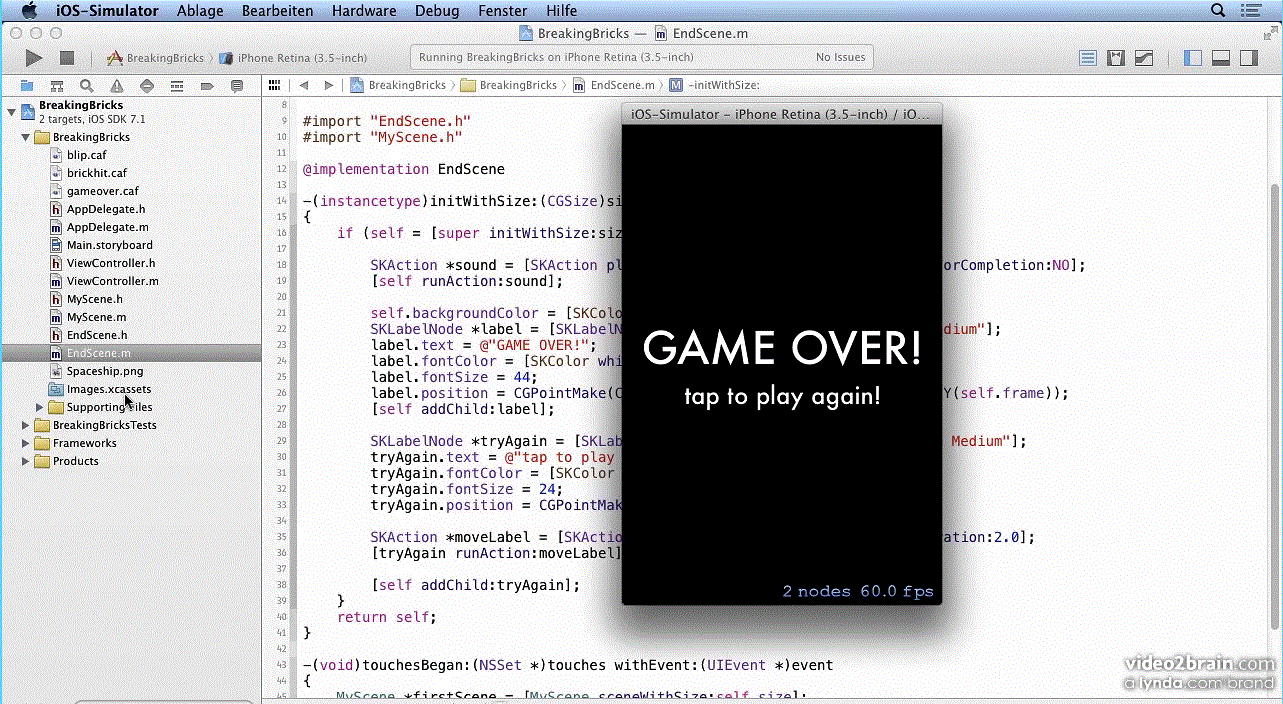The image size is (1283, 704).
Task: Open the Hilfe menu
Action: [561, 11]
